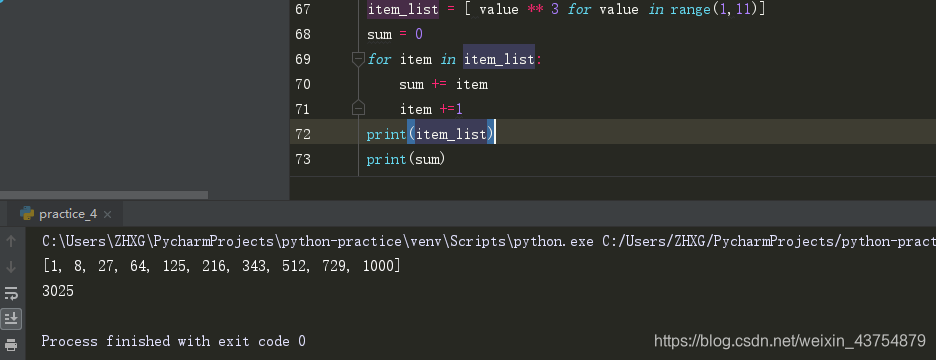Image resolution: width=936 pixels, height=360 pixels.
Task: Click line number 68 in gutter
Action: [x=303, y=35]
